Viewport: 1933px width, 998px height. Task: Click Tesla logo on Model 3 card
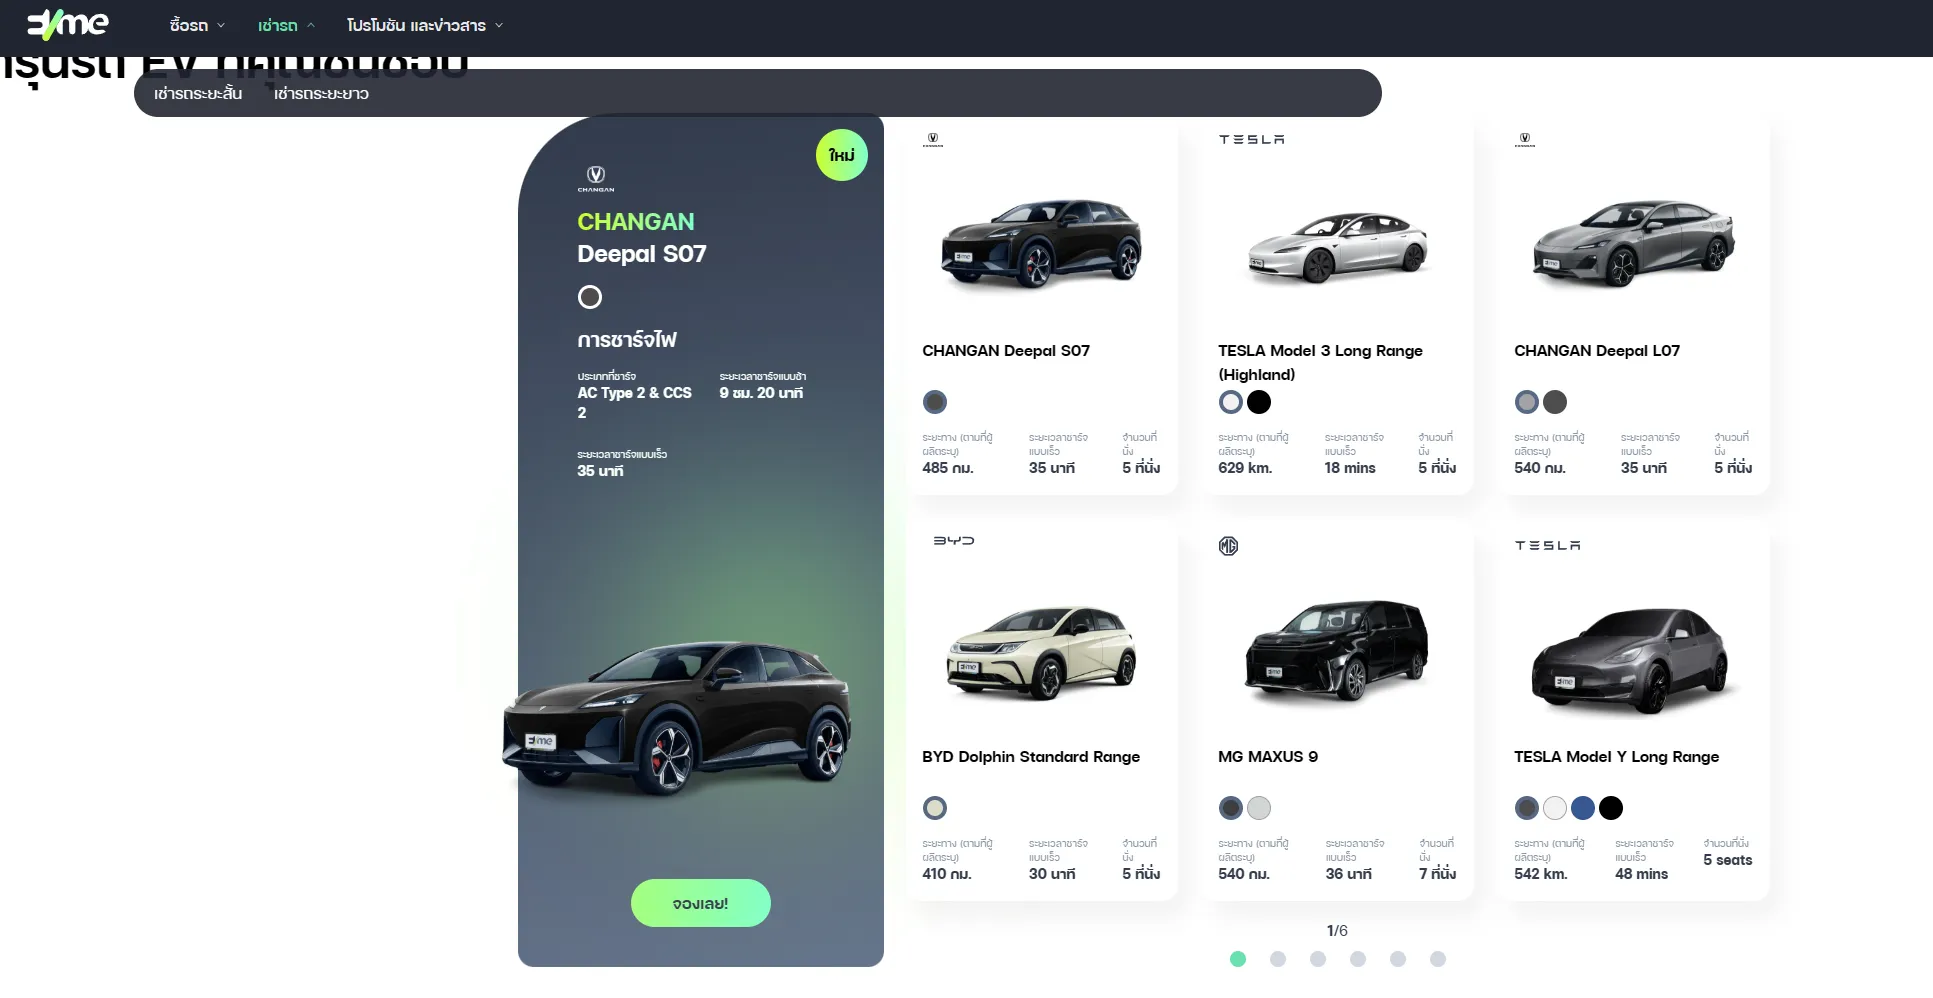(x=1251, y=139)
